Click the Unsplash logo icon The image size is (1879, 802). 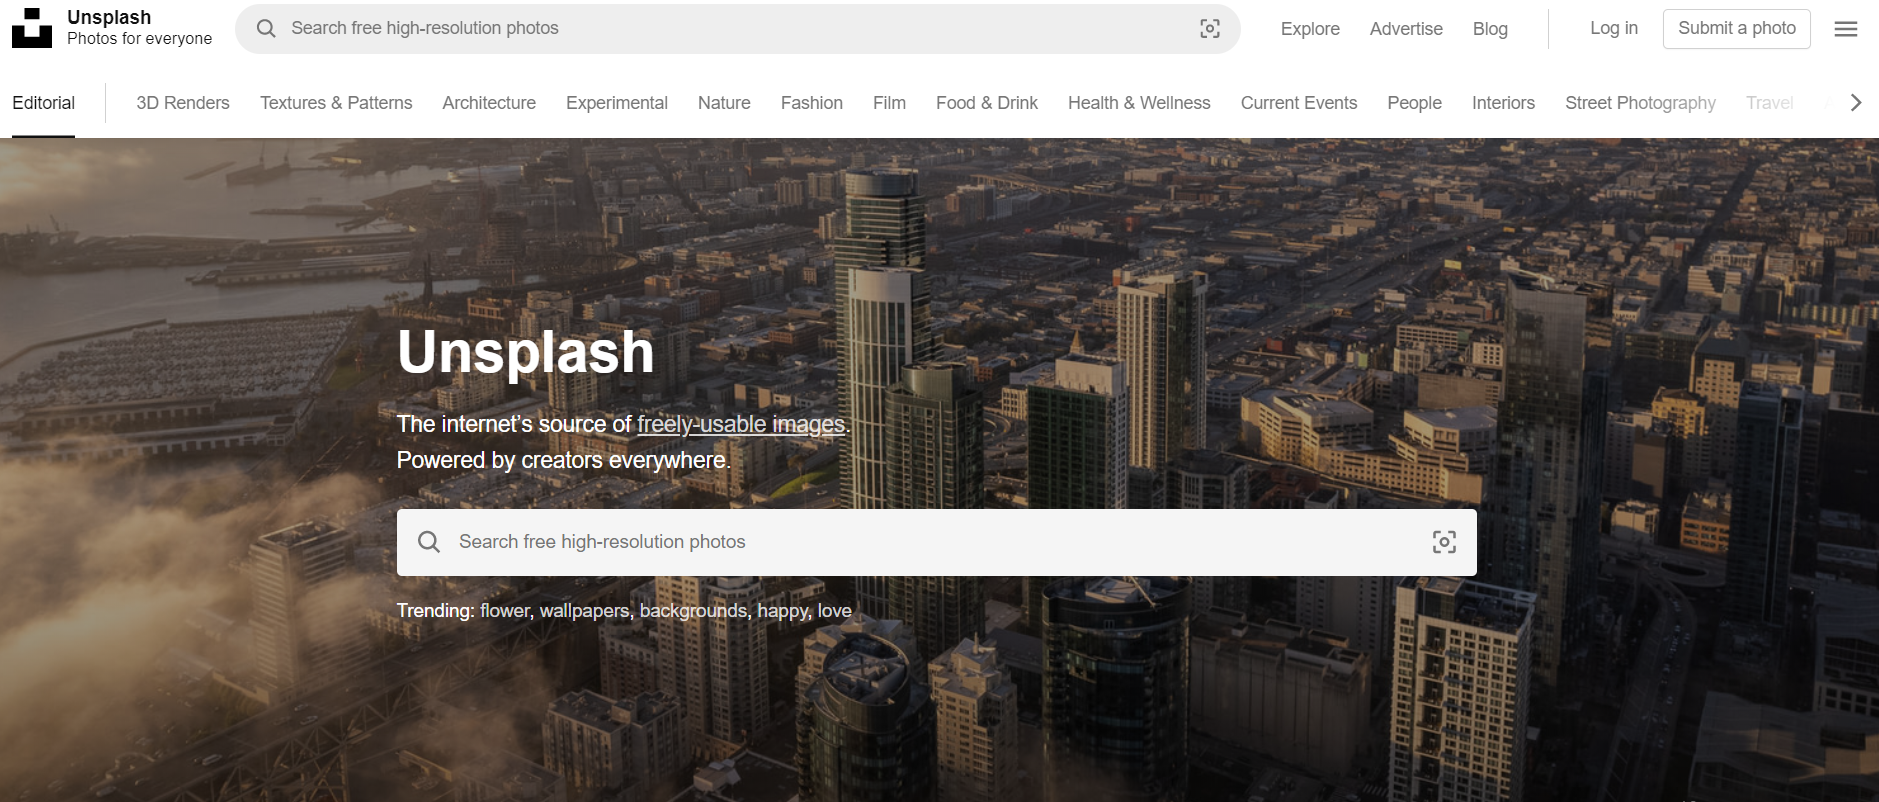[x=32, y=28]
